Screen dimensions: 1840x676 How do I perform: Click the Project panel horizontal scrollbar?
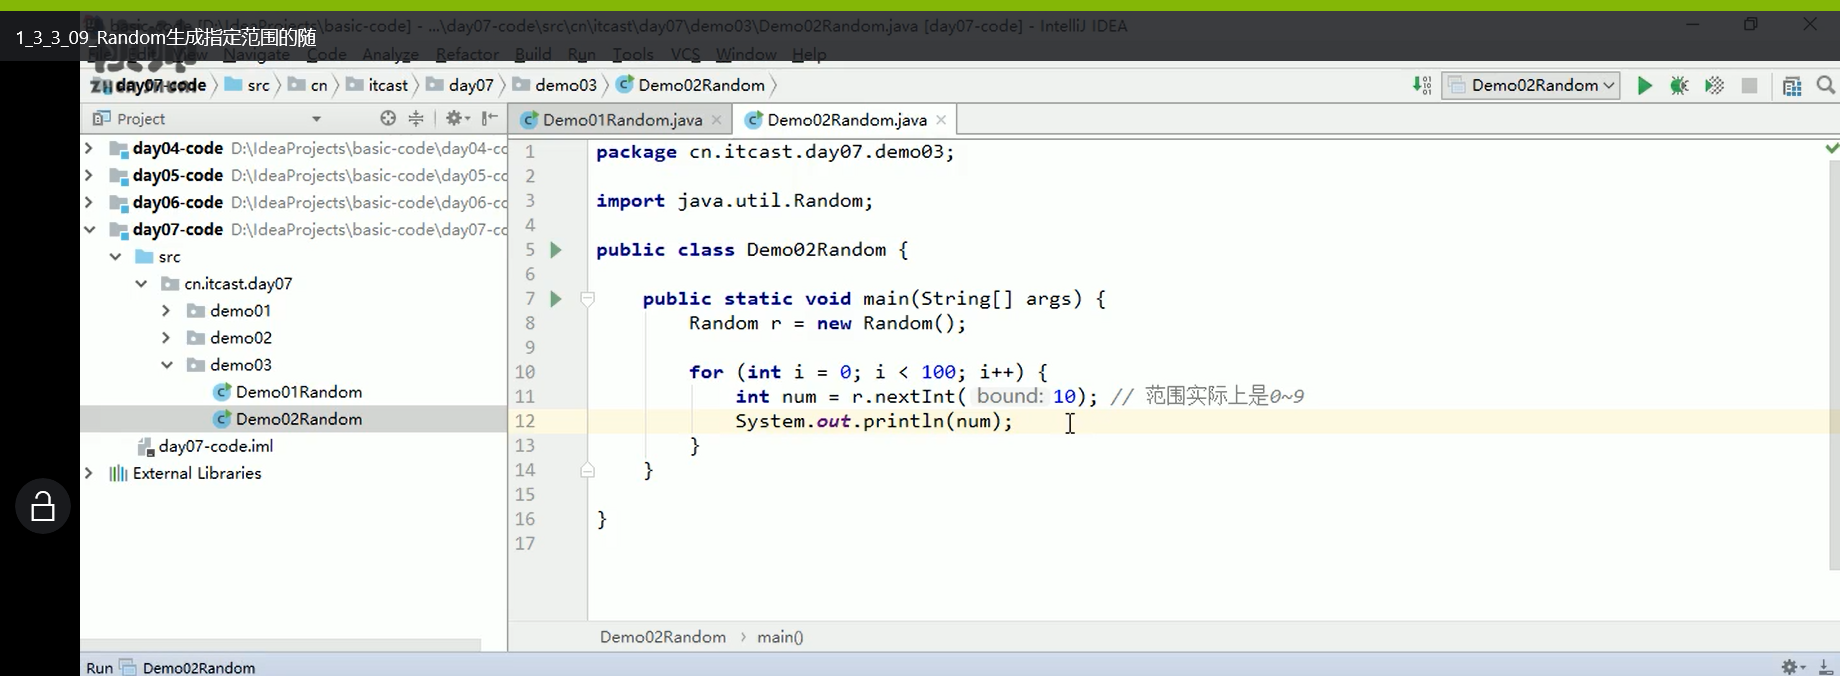[x=280, y=645]
